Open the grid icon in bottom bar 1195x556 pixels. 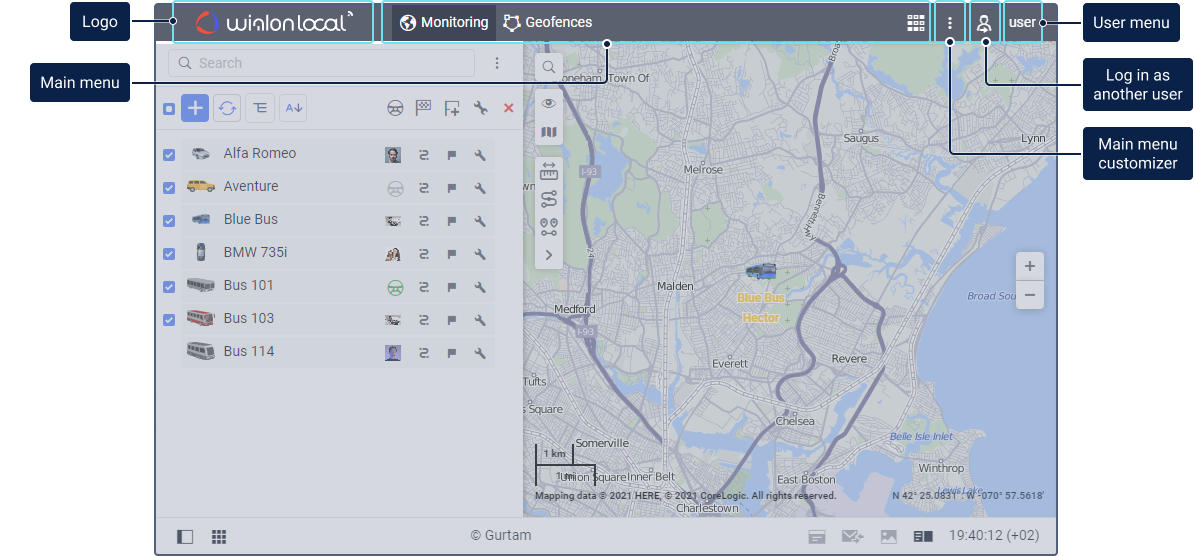click(219, 537)
